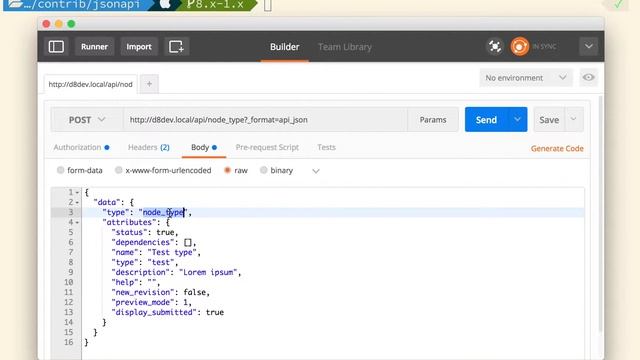Open environment quick look eye icon
Viewport: 640px width, 360px height.
click(x=588, y=78)
